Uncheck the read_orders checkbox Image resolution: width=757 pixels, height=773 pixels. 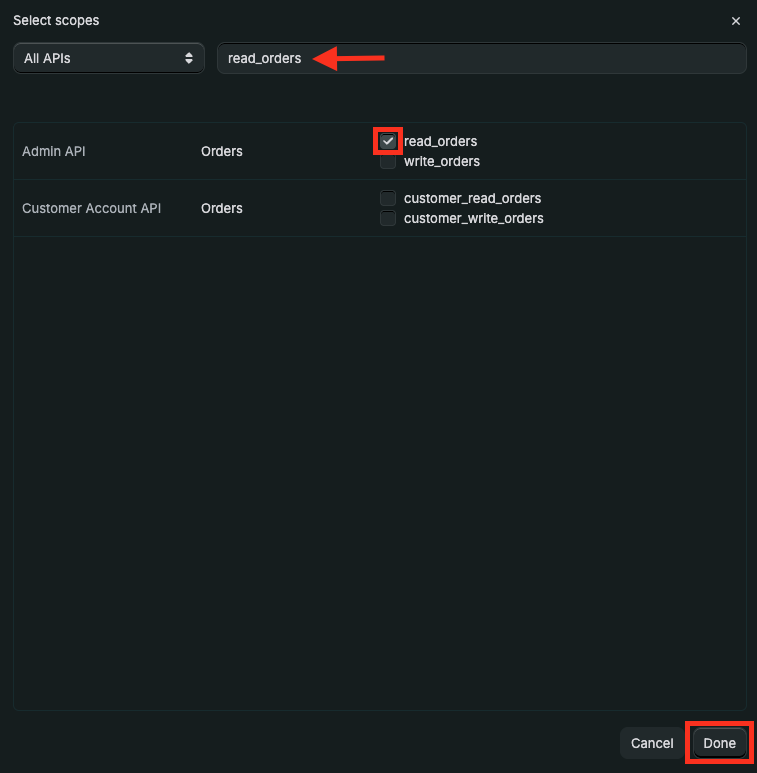(x=388, y=141)
